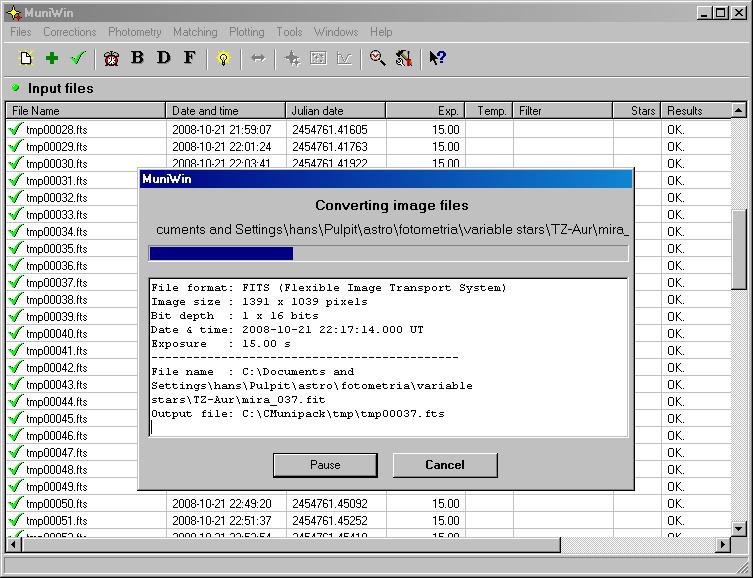
Task: Click the yellow light bulb toolbar icon
Action: [223, 58]
